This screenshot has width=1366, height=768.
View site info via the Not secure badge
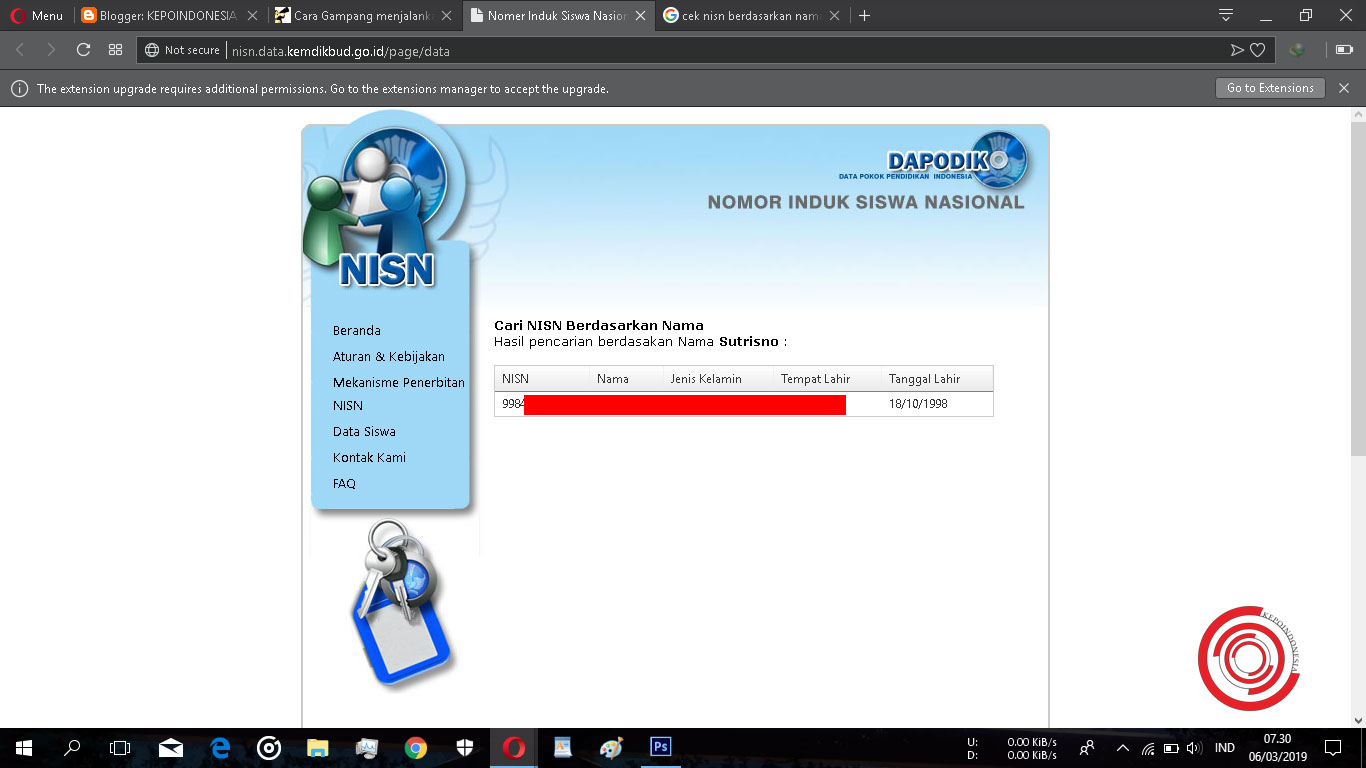point(181,49)
